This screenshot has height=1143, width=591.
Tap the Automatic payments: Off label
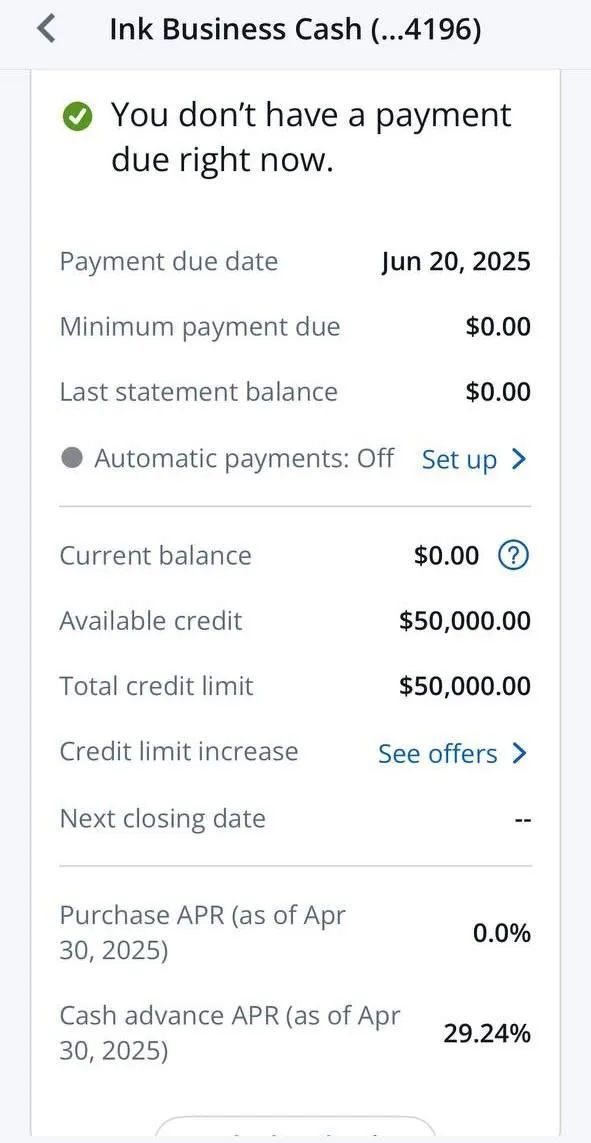point(244,459)
